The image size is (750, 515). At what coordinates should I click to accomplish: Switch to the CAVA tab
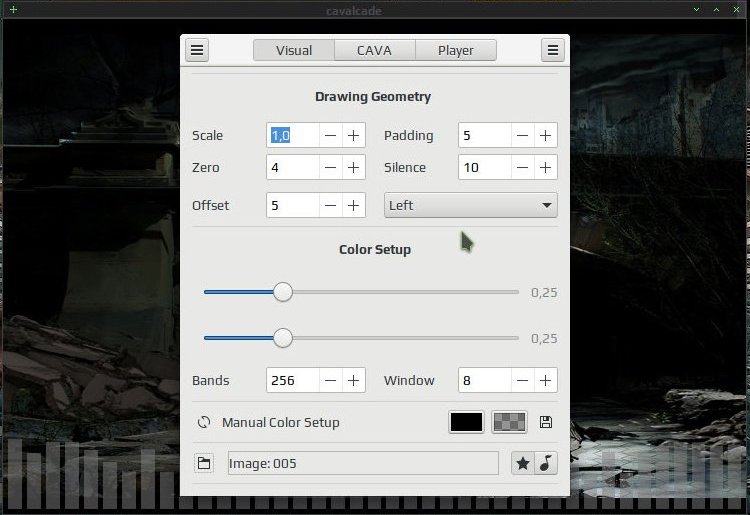coord(375,50)
